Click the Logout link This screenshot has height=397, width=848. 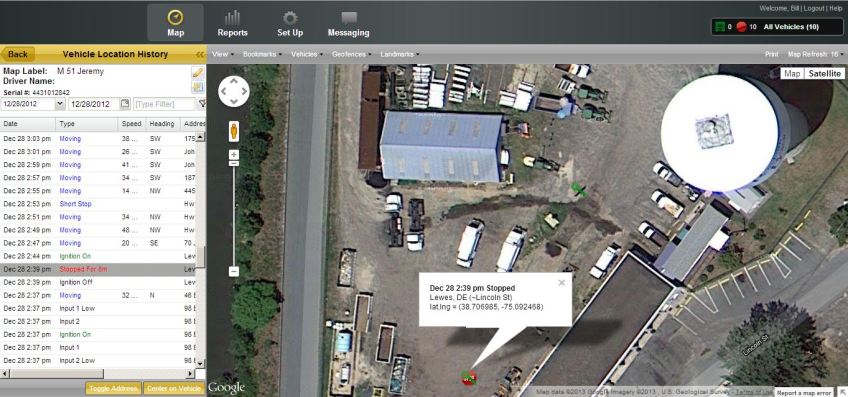tap(814, 9)
